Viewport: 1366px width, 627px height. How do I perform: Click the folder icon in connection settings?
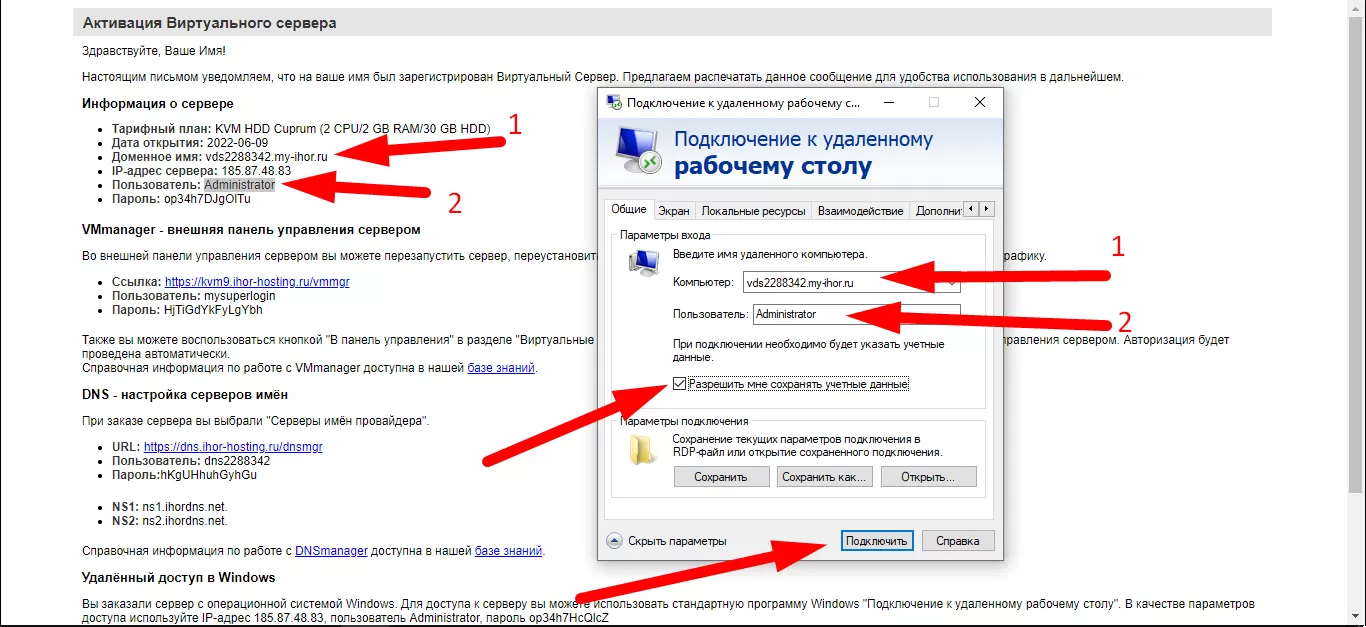641,450
